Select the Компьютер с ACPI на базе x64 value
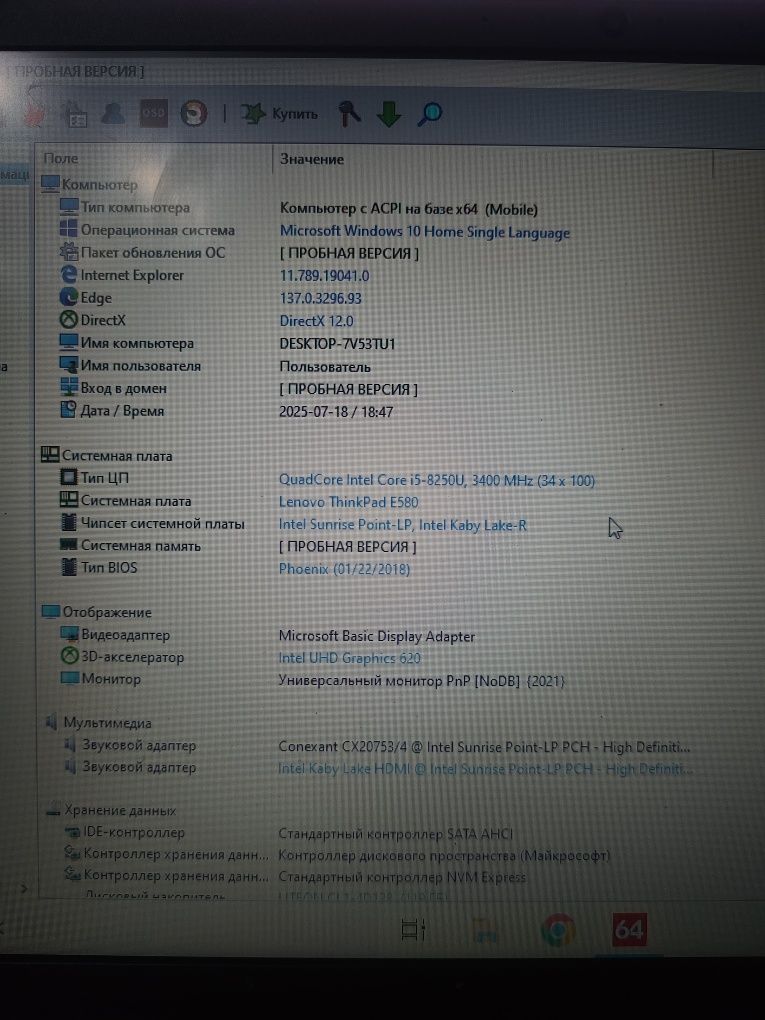This screenshot has height=1020, width=765. 409,209
